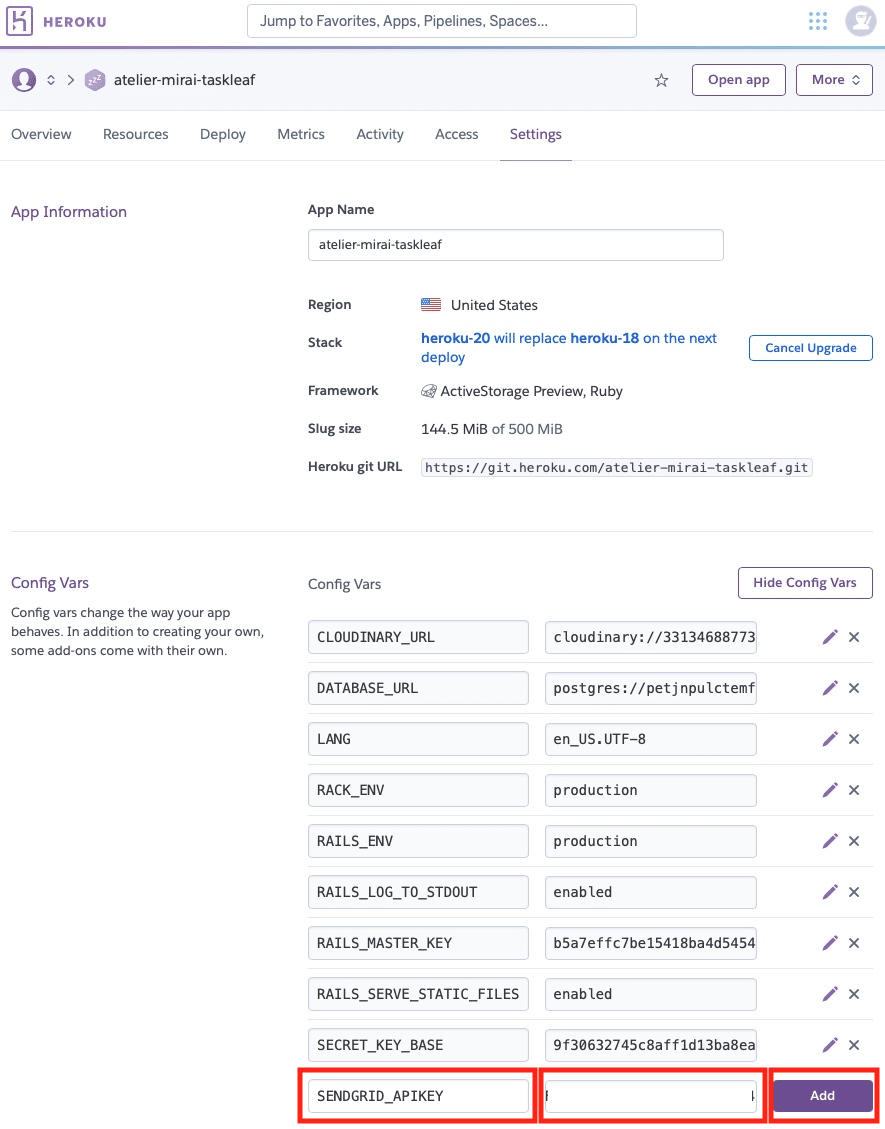Switch to the Overview tab
The width and height of the screenshot is (885, 1129).
coord(41,134)
